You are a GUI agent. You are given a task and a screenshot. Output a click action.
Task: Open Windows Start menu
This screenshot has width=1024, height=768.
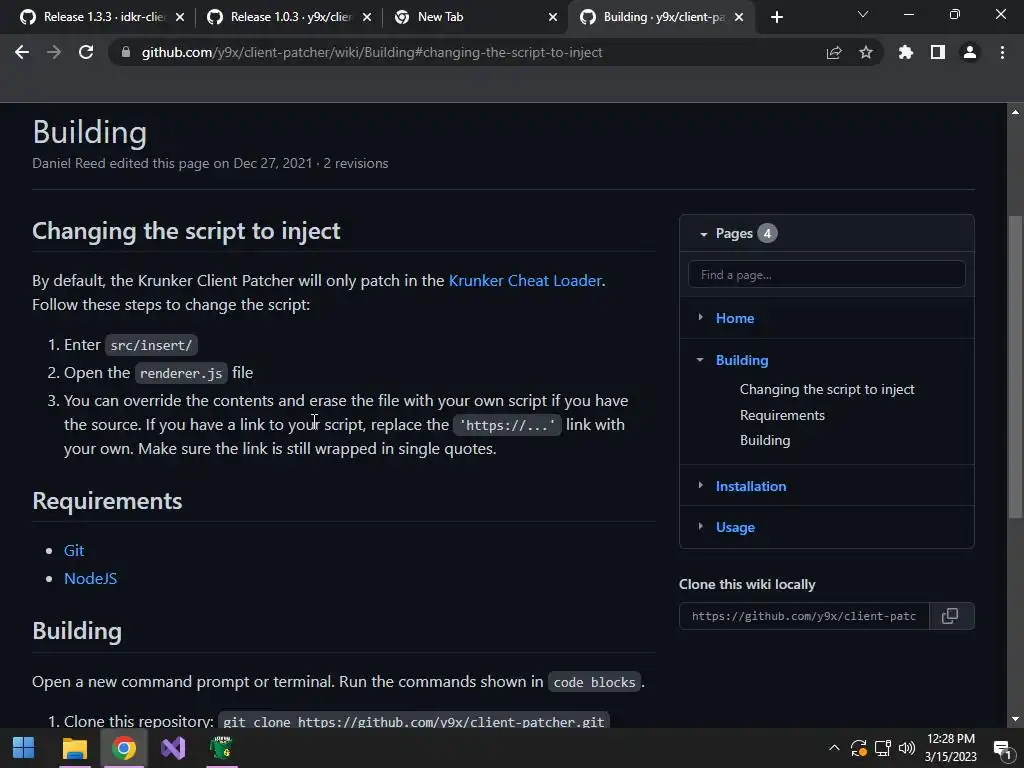[24, 748]
